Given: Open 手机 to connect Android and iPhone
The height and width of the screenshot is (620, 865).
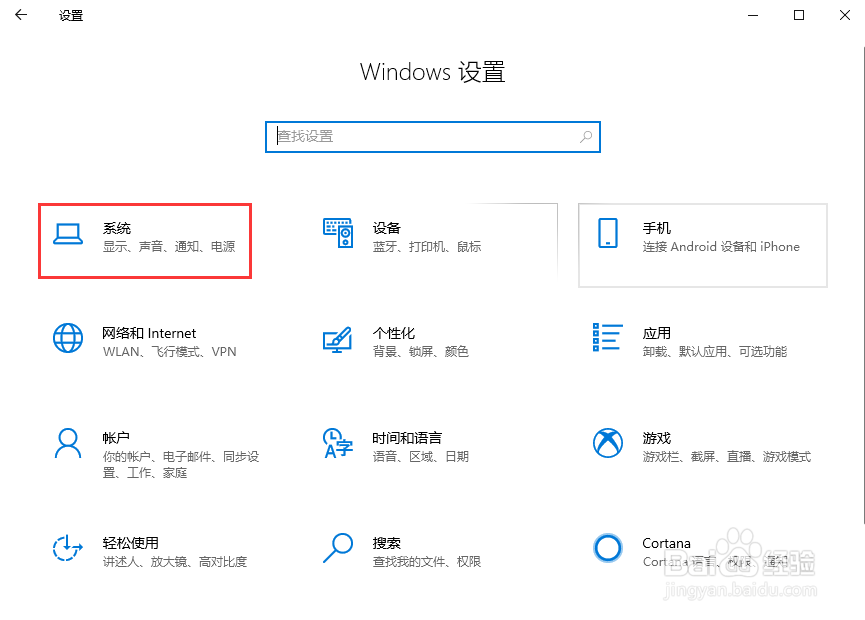Looking at the screenshot, I should pos(700,245).
